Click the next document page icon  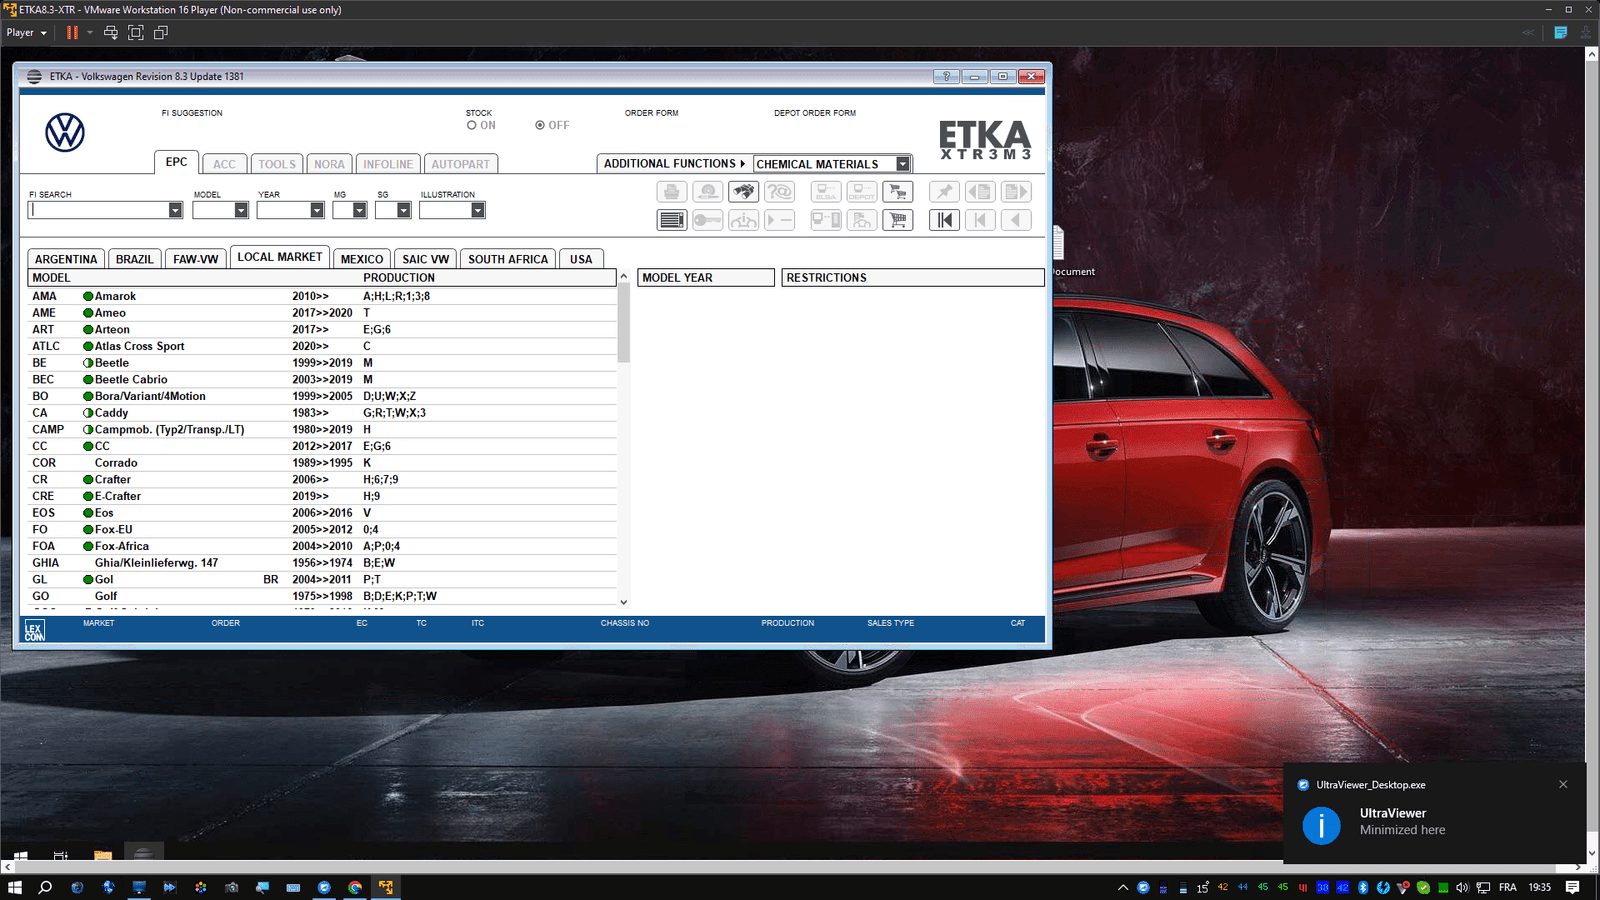pos(1016,192)
